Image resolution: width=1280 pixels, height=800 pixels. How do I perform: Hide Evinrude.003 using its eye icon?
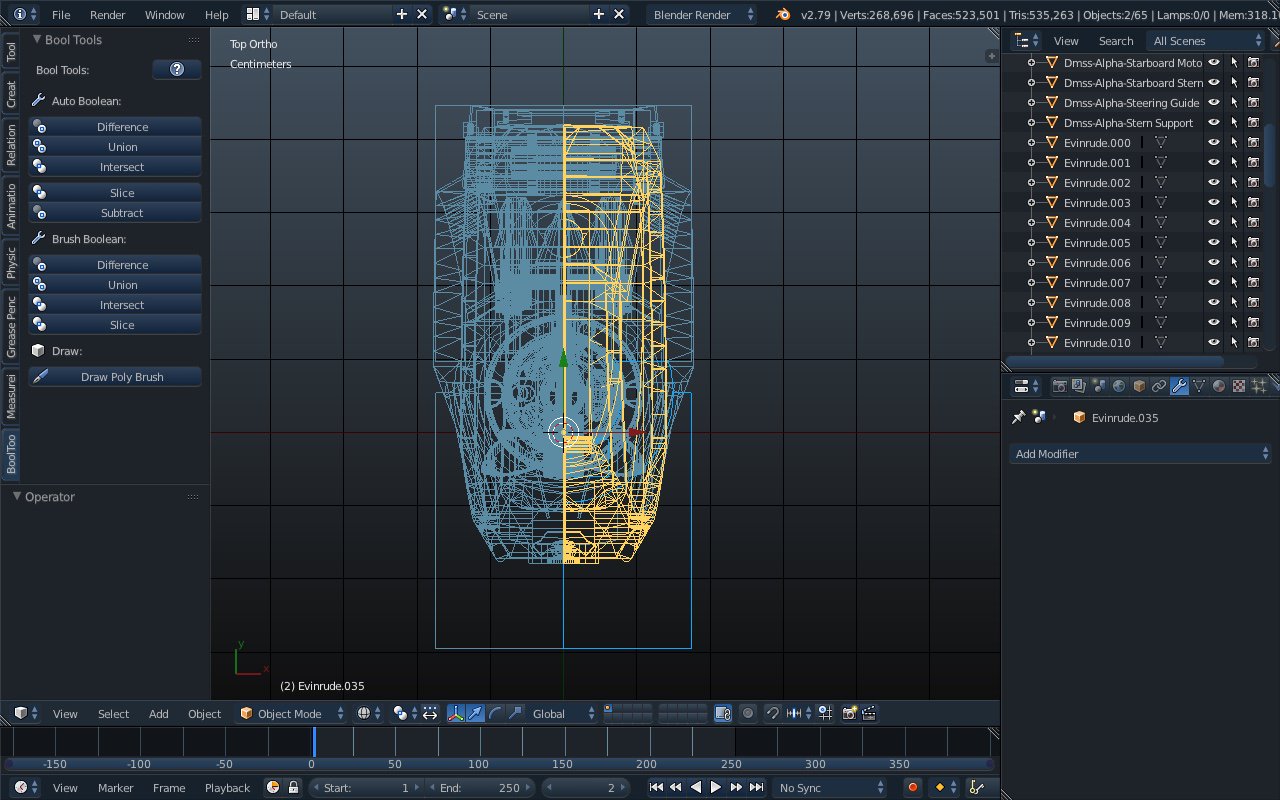point(1214,203)
